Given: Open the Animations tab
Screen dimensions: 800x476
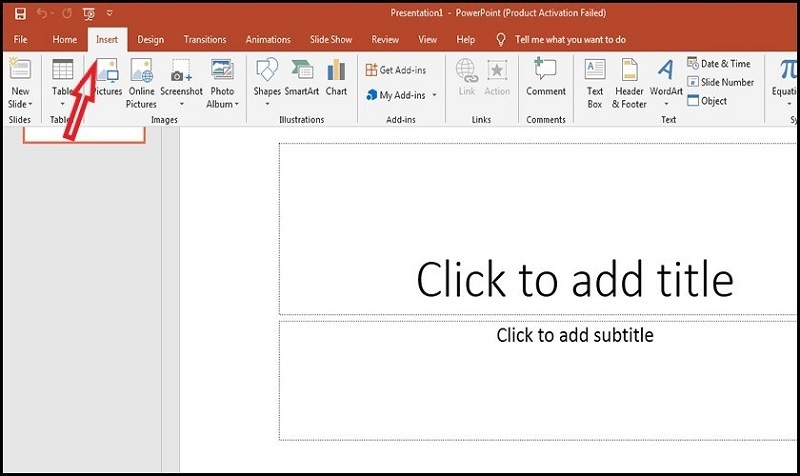Looking at the screenshot, I should pos(268,40).
